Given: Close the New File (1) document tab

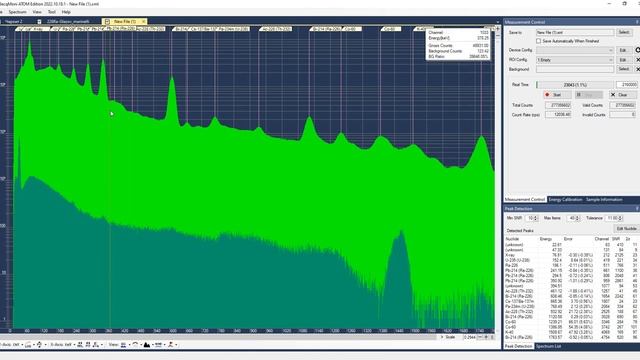Looking at the screenshot, I should pyautogui.click(x=144, y=21).
